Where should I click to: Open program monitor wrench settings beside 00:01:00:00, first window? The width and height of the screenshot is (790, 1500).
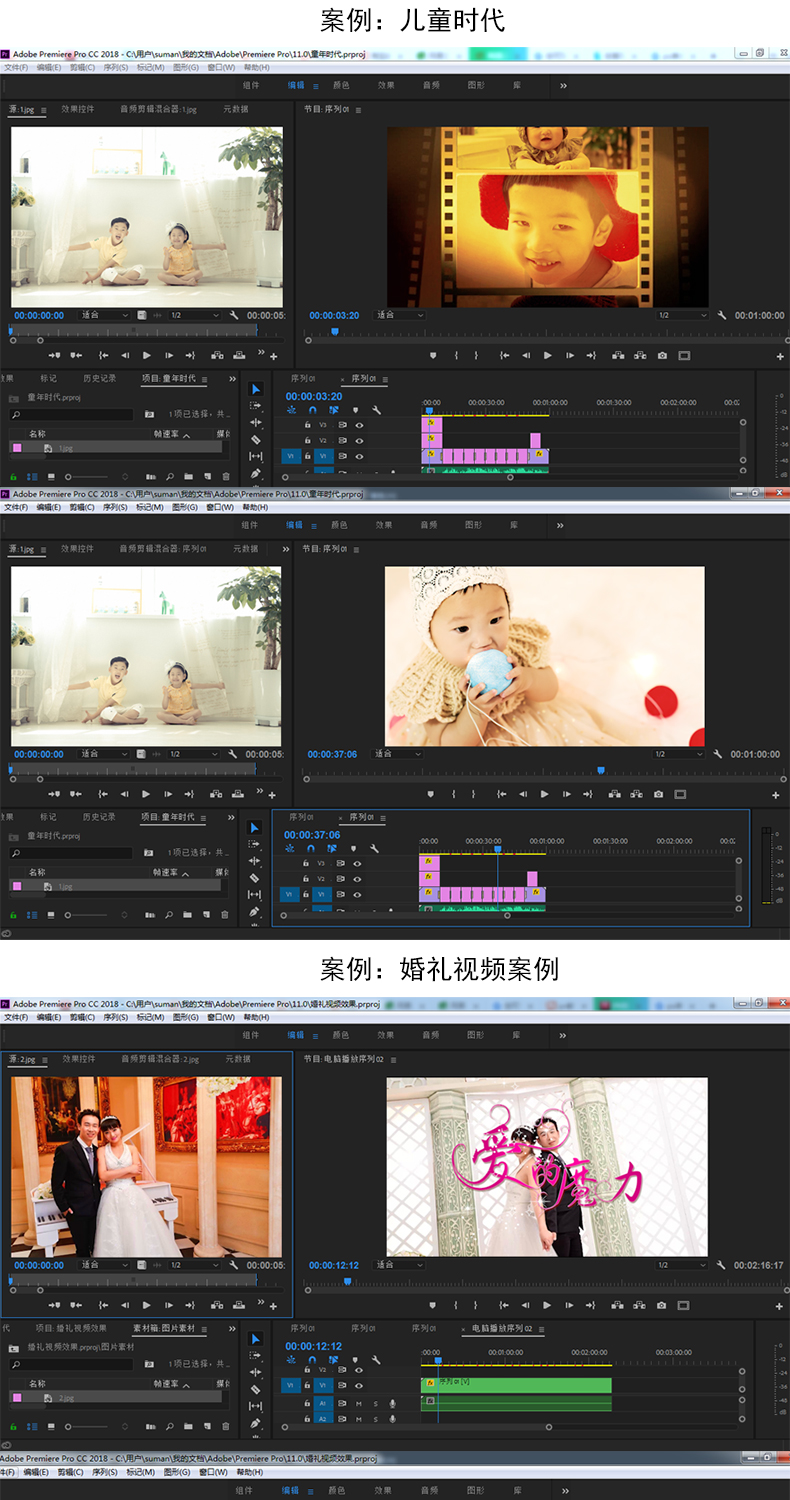click(x=721, y=315)
